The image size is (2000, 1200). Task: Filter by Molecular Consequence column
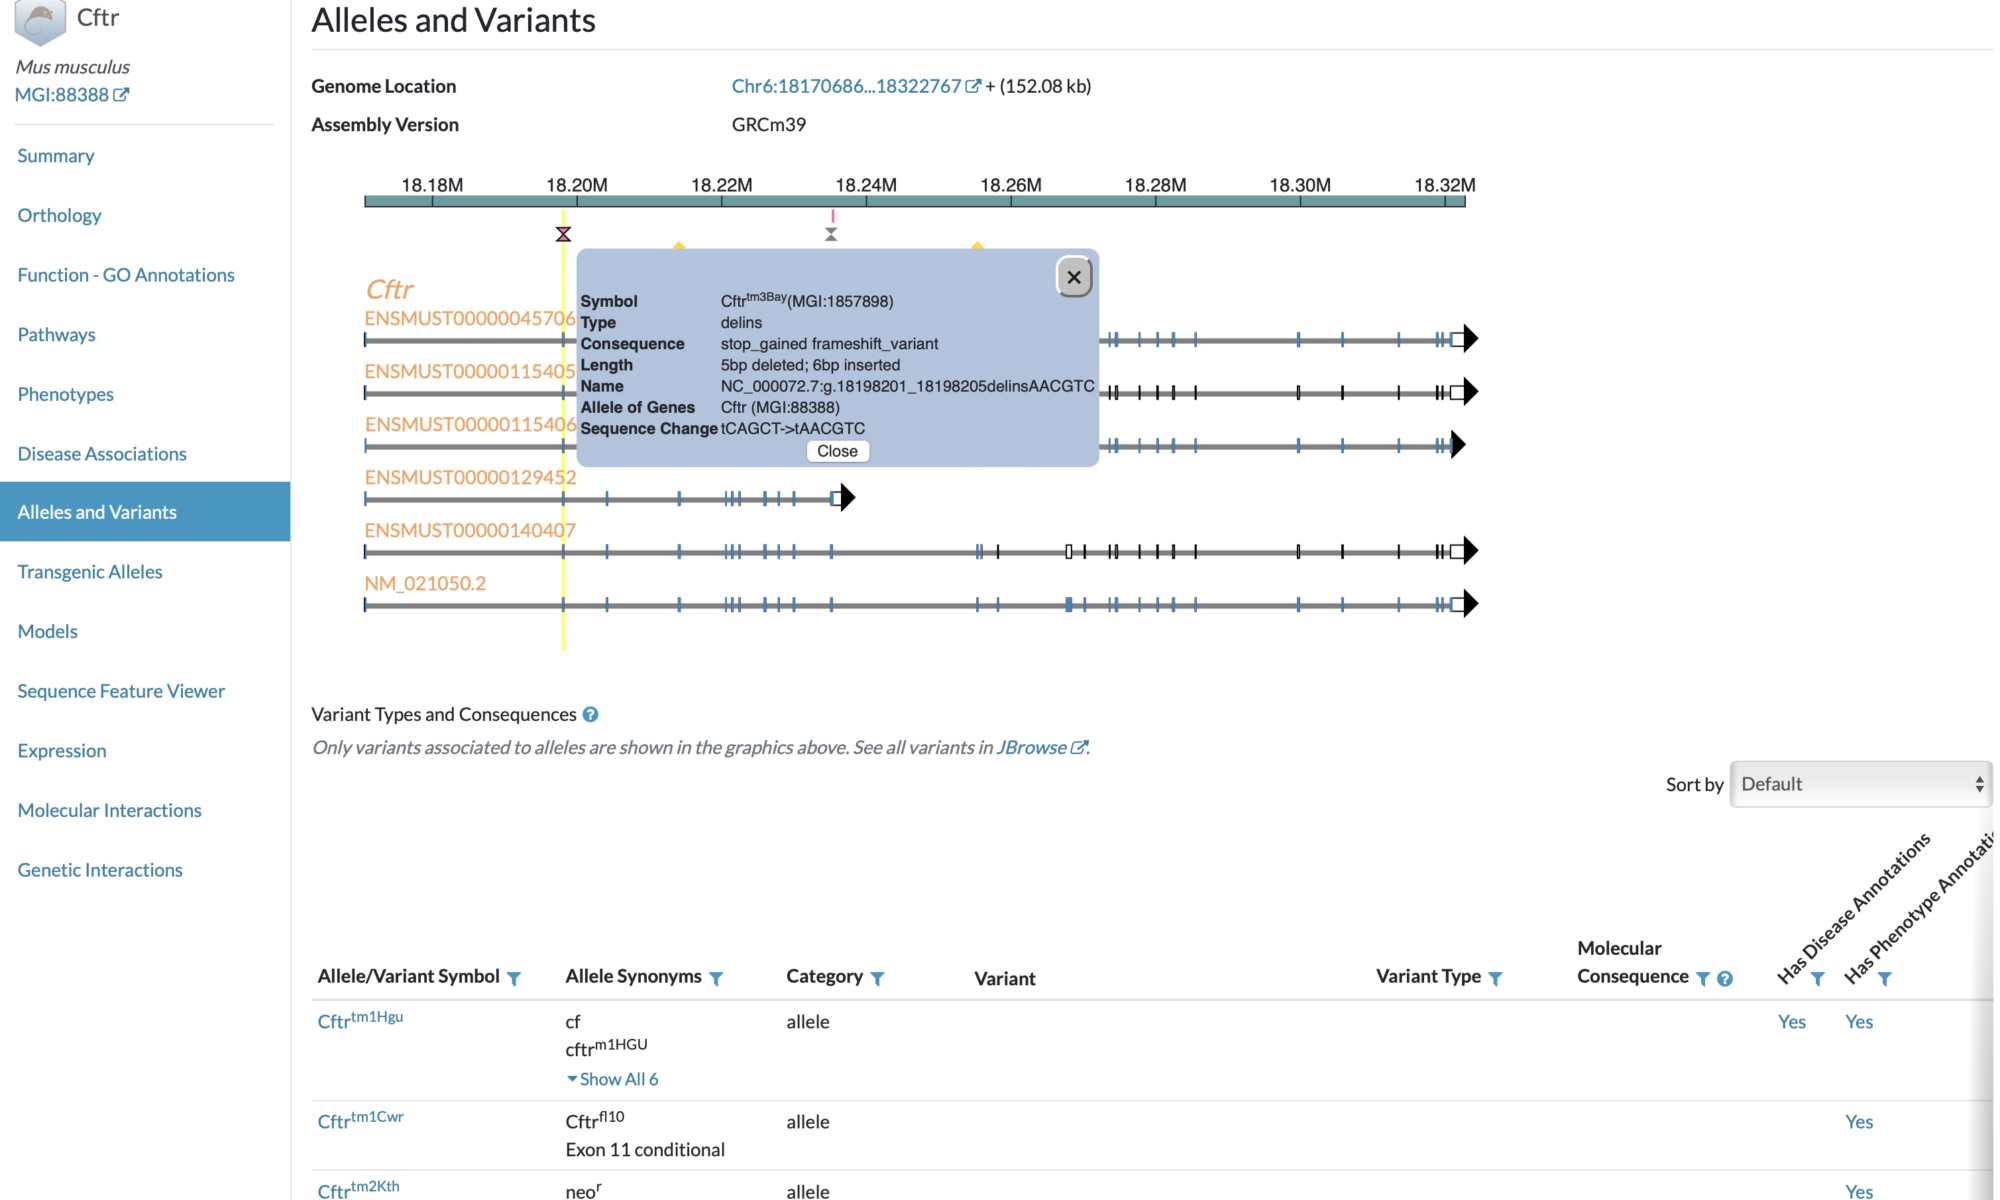click(1703, 978)
